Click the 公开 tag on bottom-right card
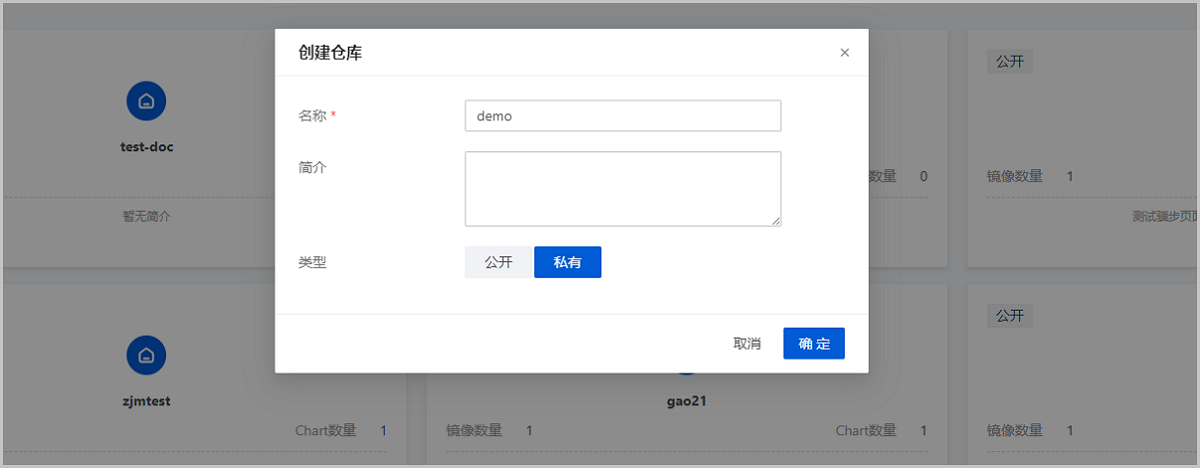Viewport: 1200px width, 468px height. click(x=1009, y=316)
